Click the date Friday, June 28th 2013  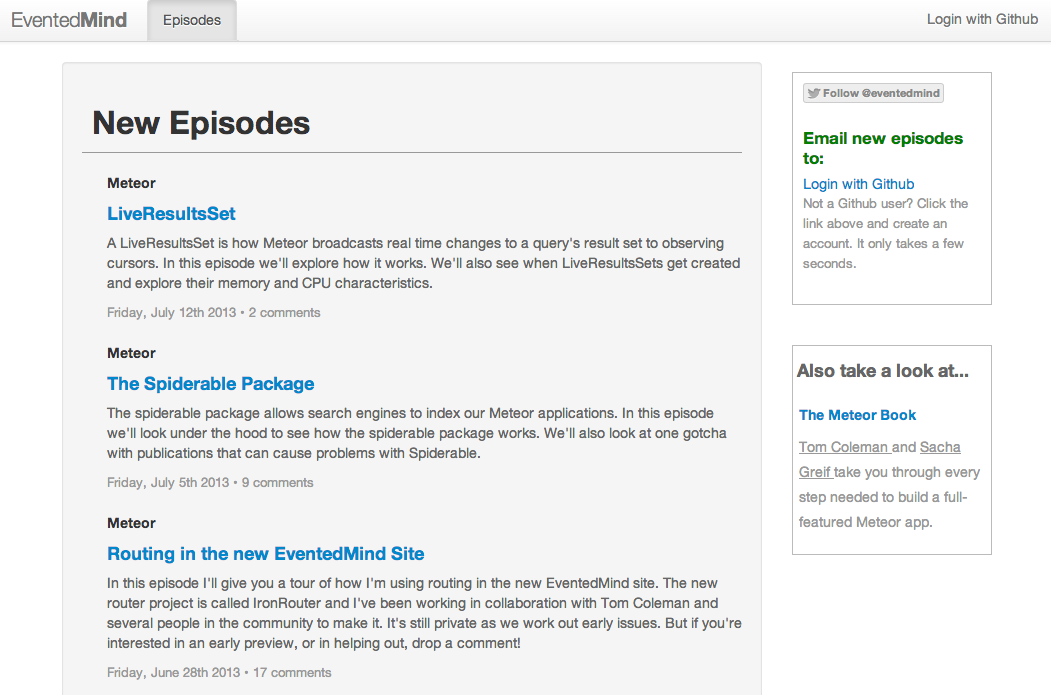coord(173,672)
